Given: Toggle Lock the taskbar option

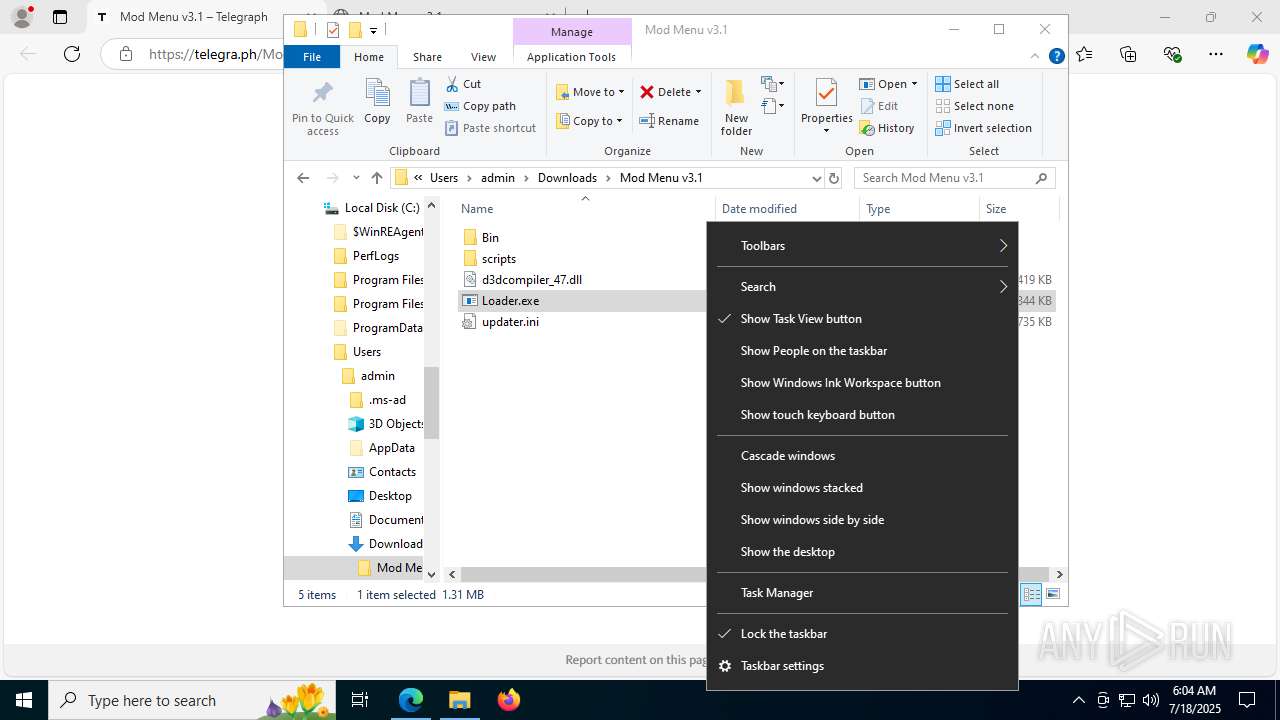Looking at the screenshot, I should tap(862, 634).
